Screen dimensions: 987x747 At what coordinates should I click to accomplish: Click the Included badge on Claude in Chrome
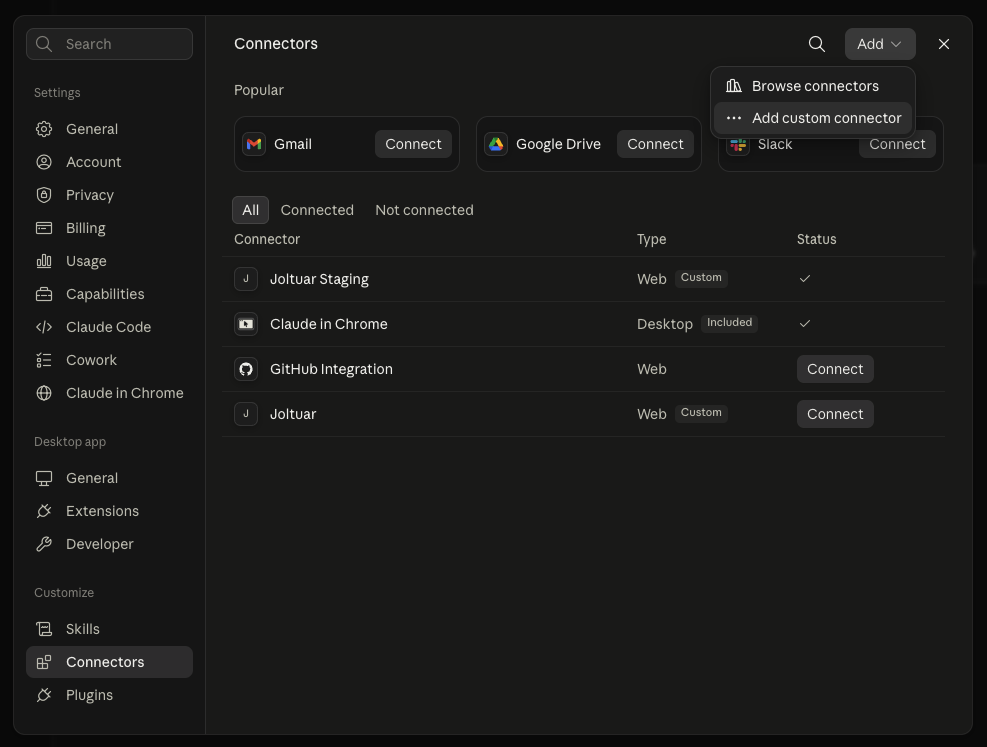[x=729, y=323]
